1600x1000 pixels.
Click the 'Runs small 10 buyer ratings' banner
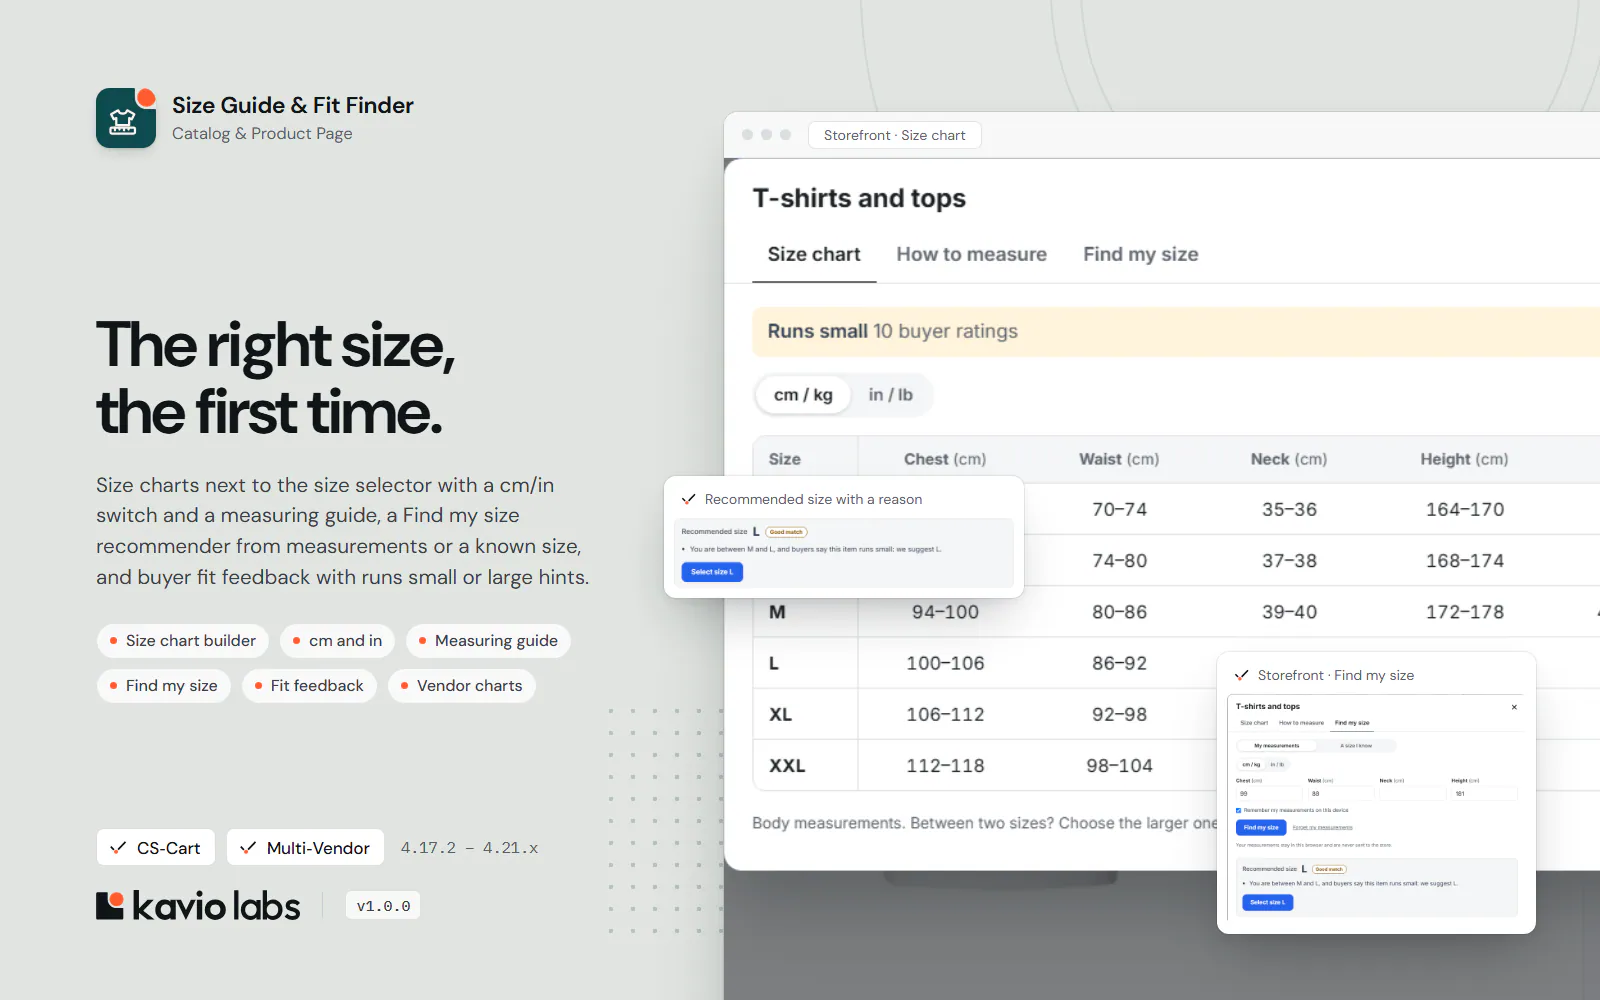pos(1176,331)
